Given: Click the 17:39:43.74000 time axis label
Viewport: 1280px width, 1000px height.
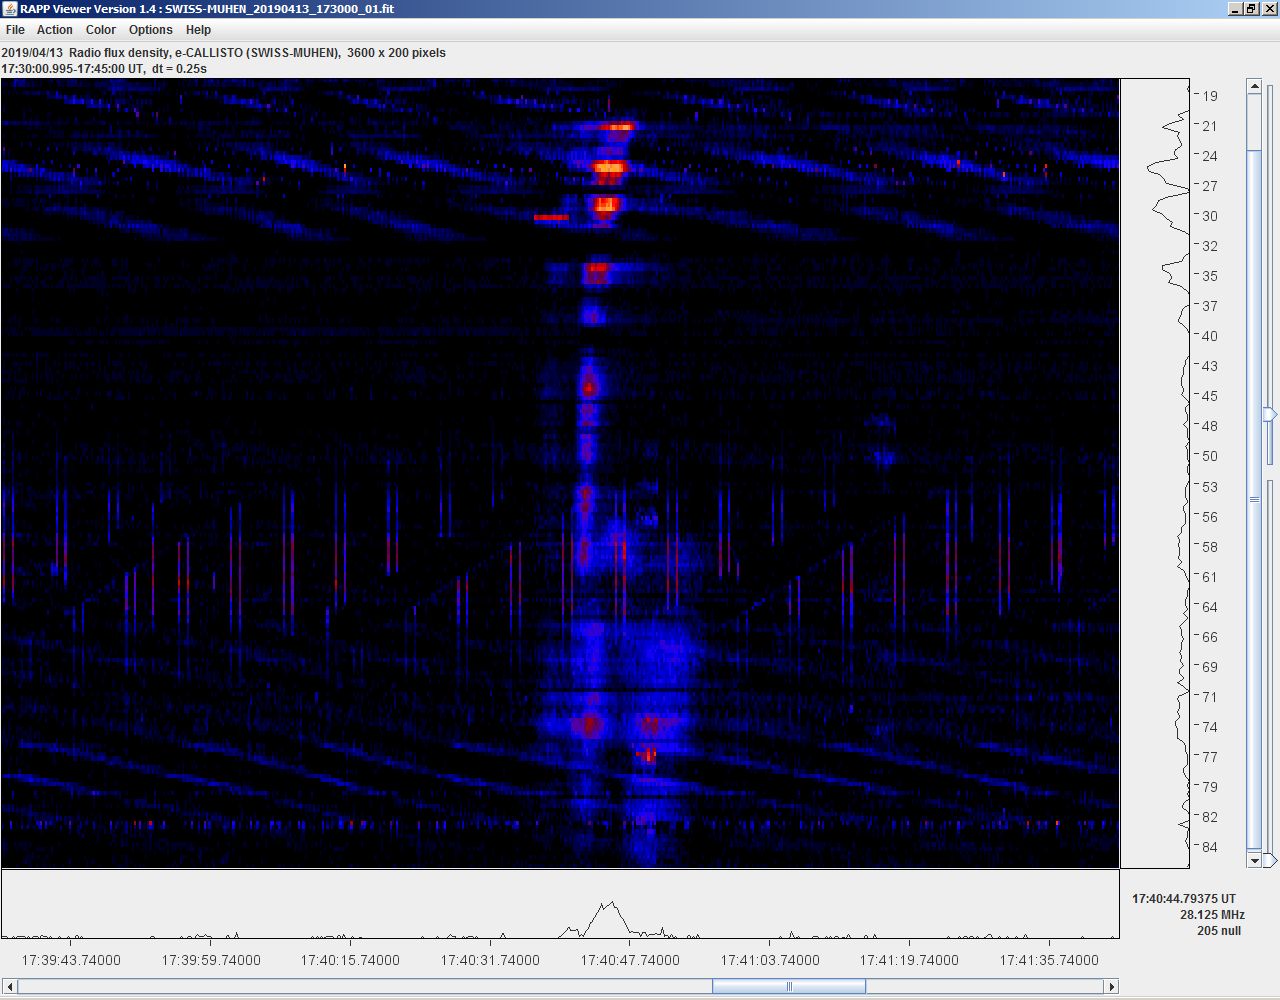Looking at the screenshot, I should (x=71, y=960).
